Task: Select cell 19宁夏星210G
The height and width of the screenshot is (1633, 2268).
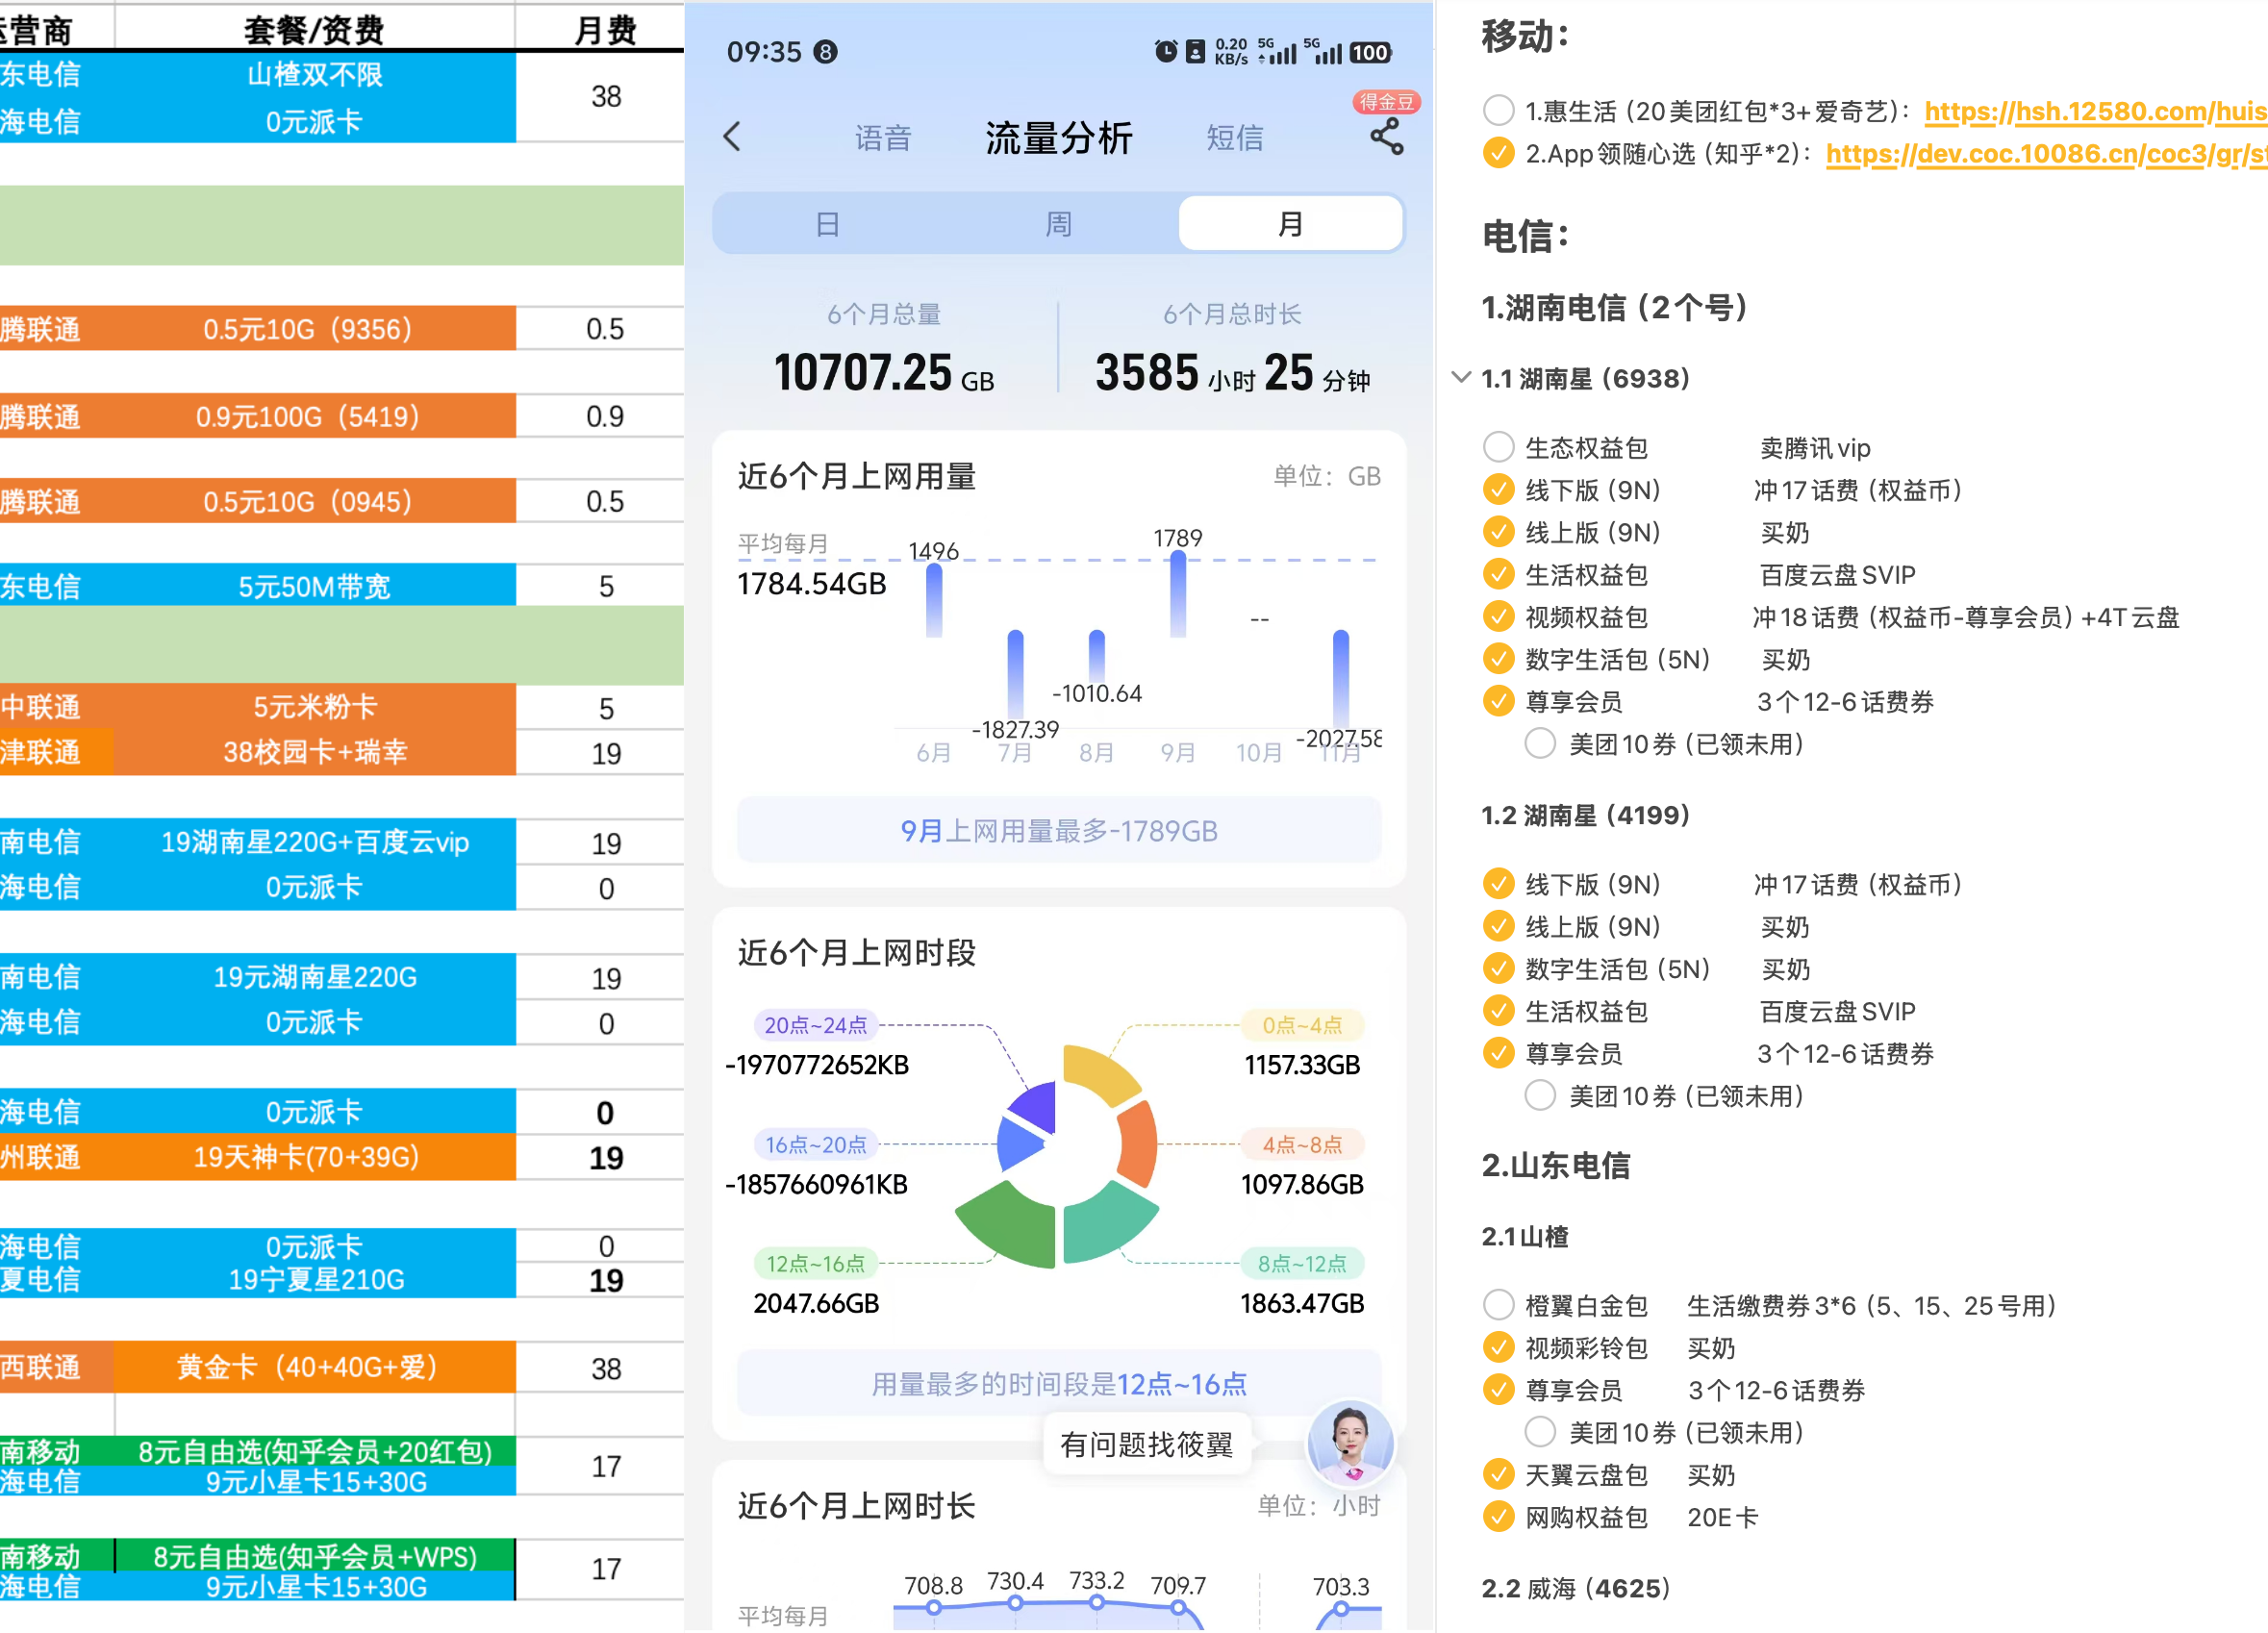Action: (x=314, y=1280)
